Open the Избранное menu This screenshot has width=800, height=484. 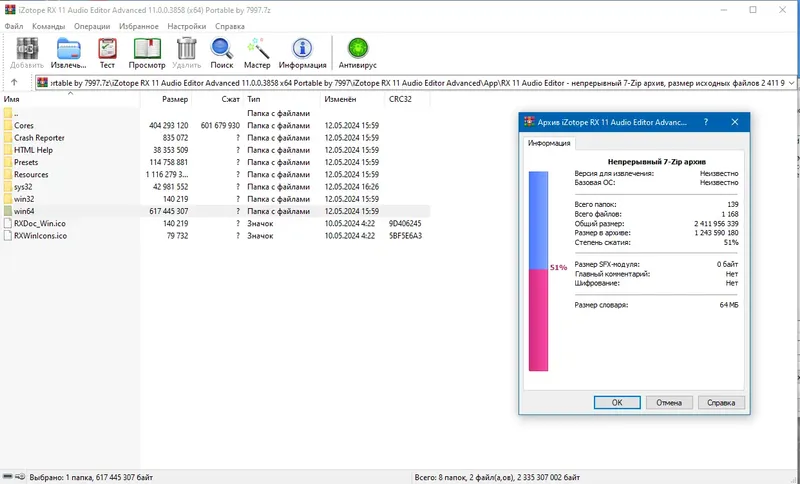(x=139, y=26)
